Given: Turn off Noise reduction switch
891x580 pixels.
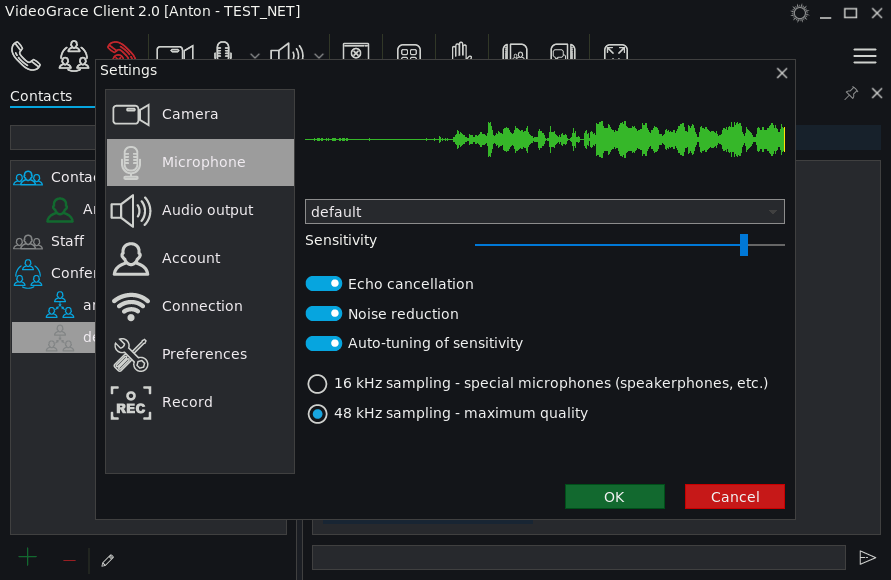Looking at the screenshot, I should (324, 314).
